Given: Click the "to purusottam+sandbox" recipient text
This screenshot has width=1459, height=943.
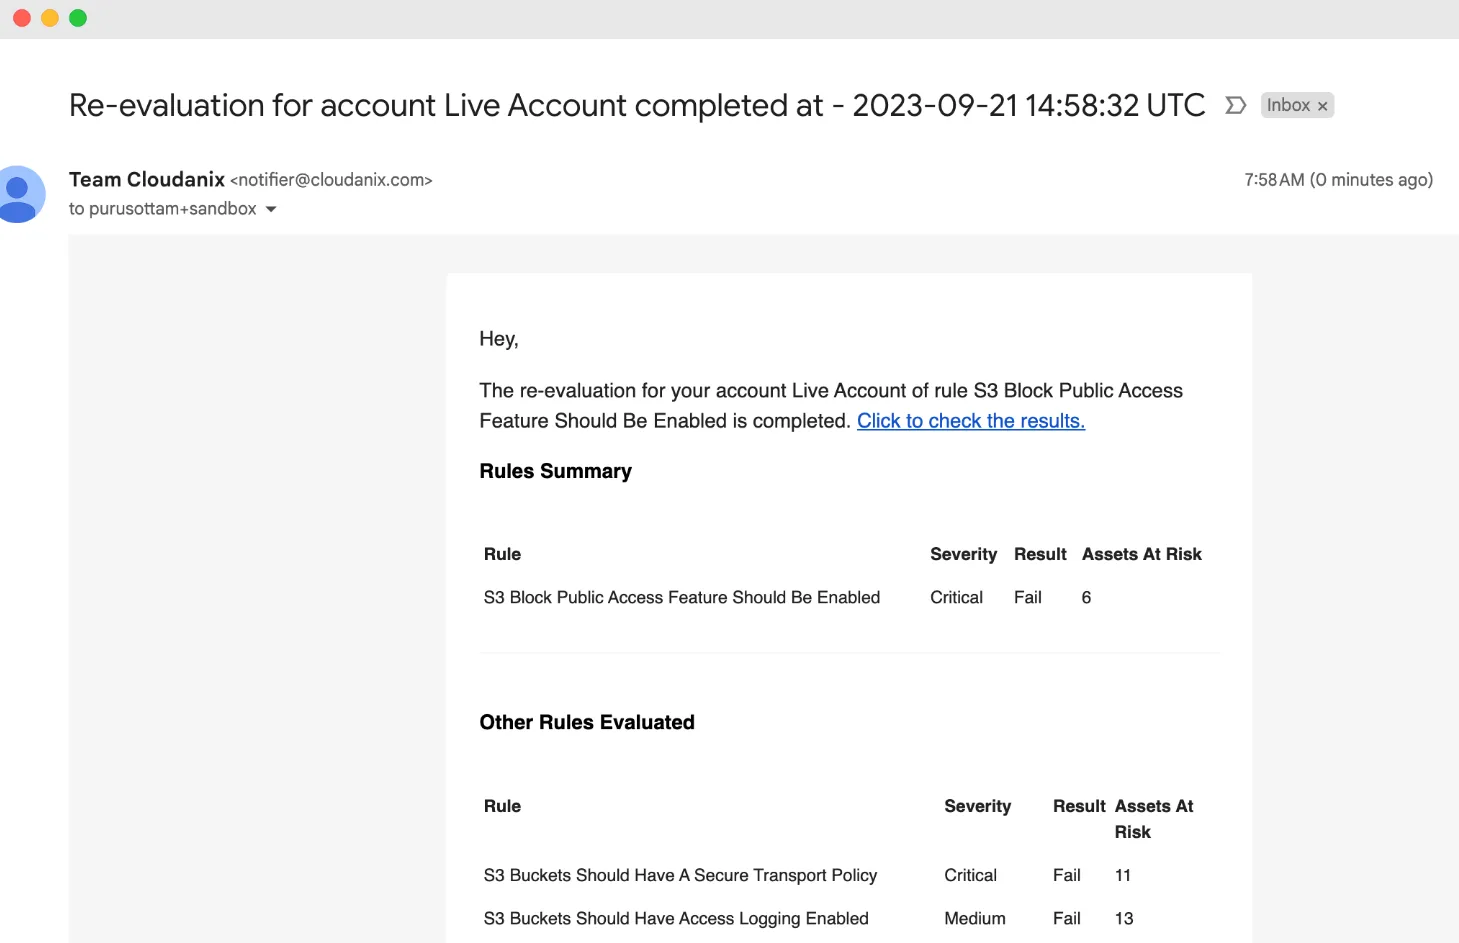Looking at the screenshot, I should (162, 209).
